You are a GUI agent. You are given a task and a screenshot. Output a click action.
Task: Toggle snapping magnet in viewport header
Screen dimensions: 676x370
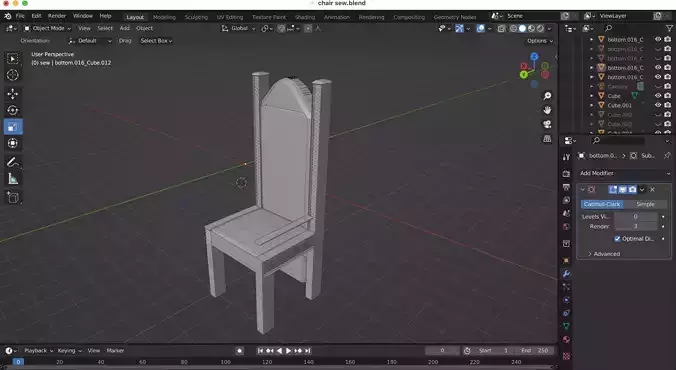point(281,28)
